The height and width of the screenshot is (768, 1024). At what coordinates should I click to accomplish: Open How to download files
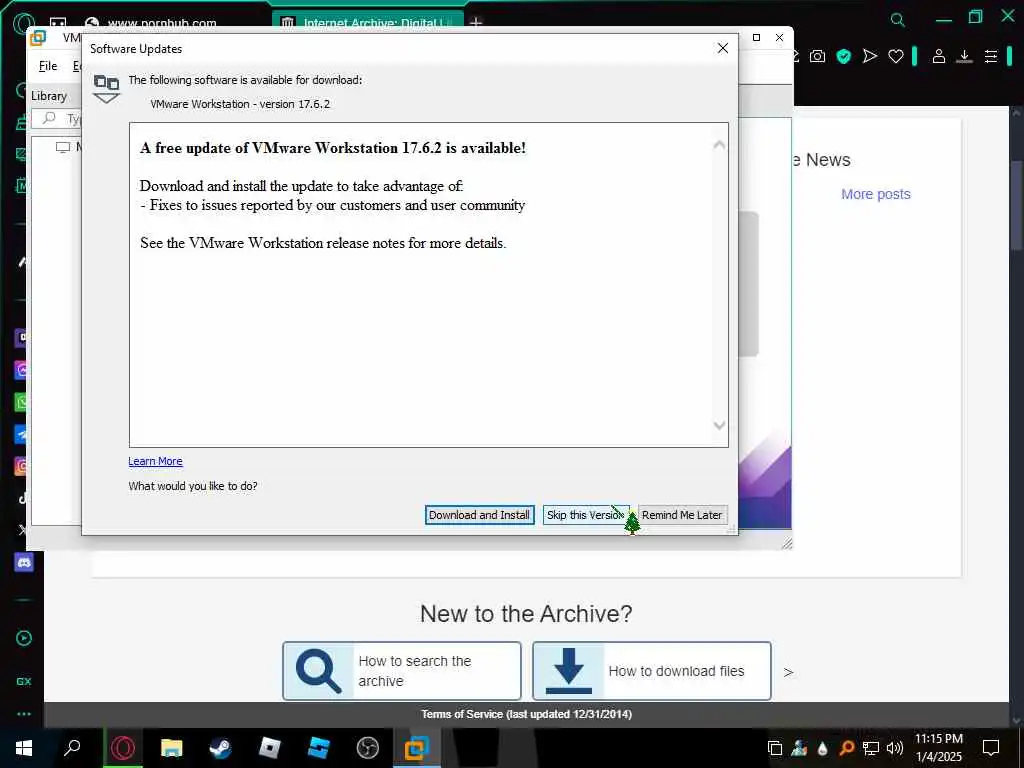651,671
